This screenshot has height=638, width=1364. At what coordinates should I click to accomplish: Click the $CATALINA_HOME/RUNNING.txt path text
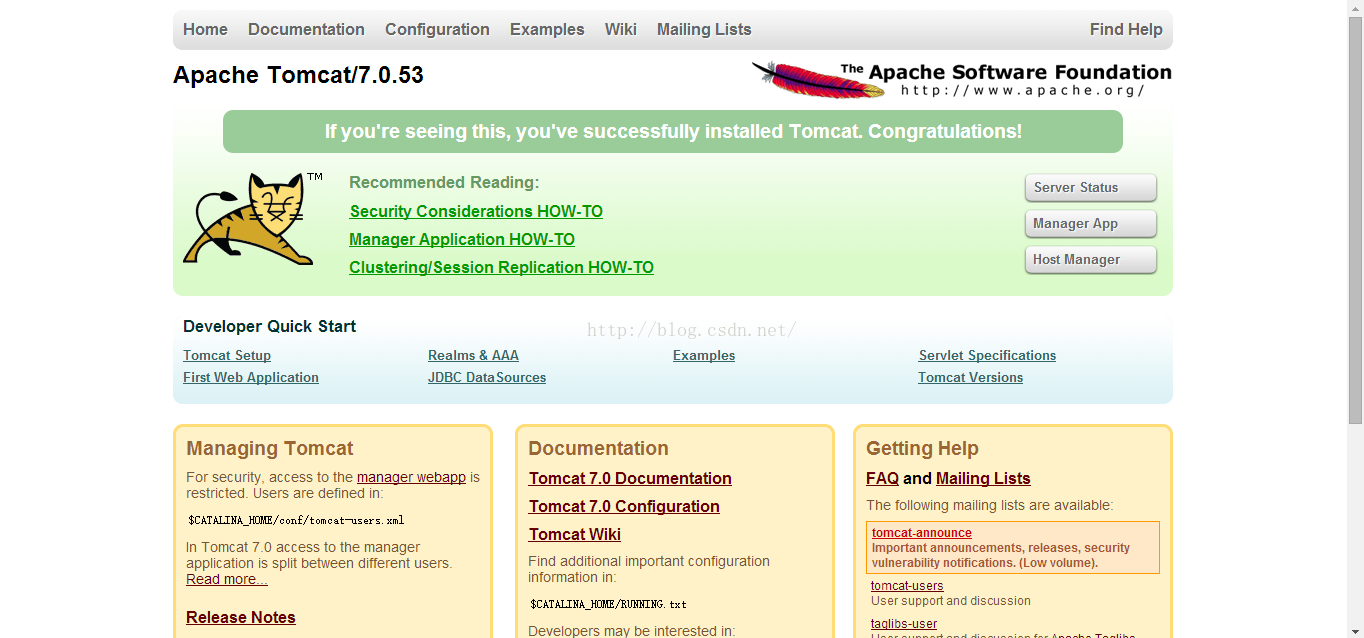point(608,604)
